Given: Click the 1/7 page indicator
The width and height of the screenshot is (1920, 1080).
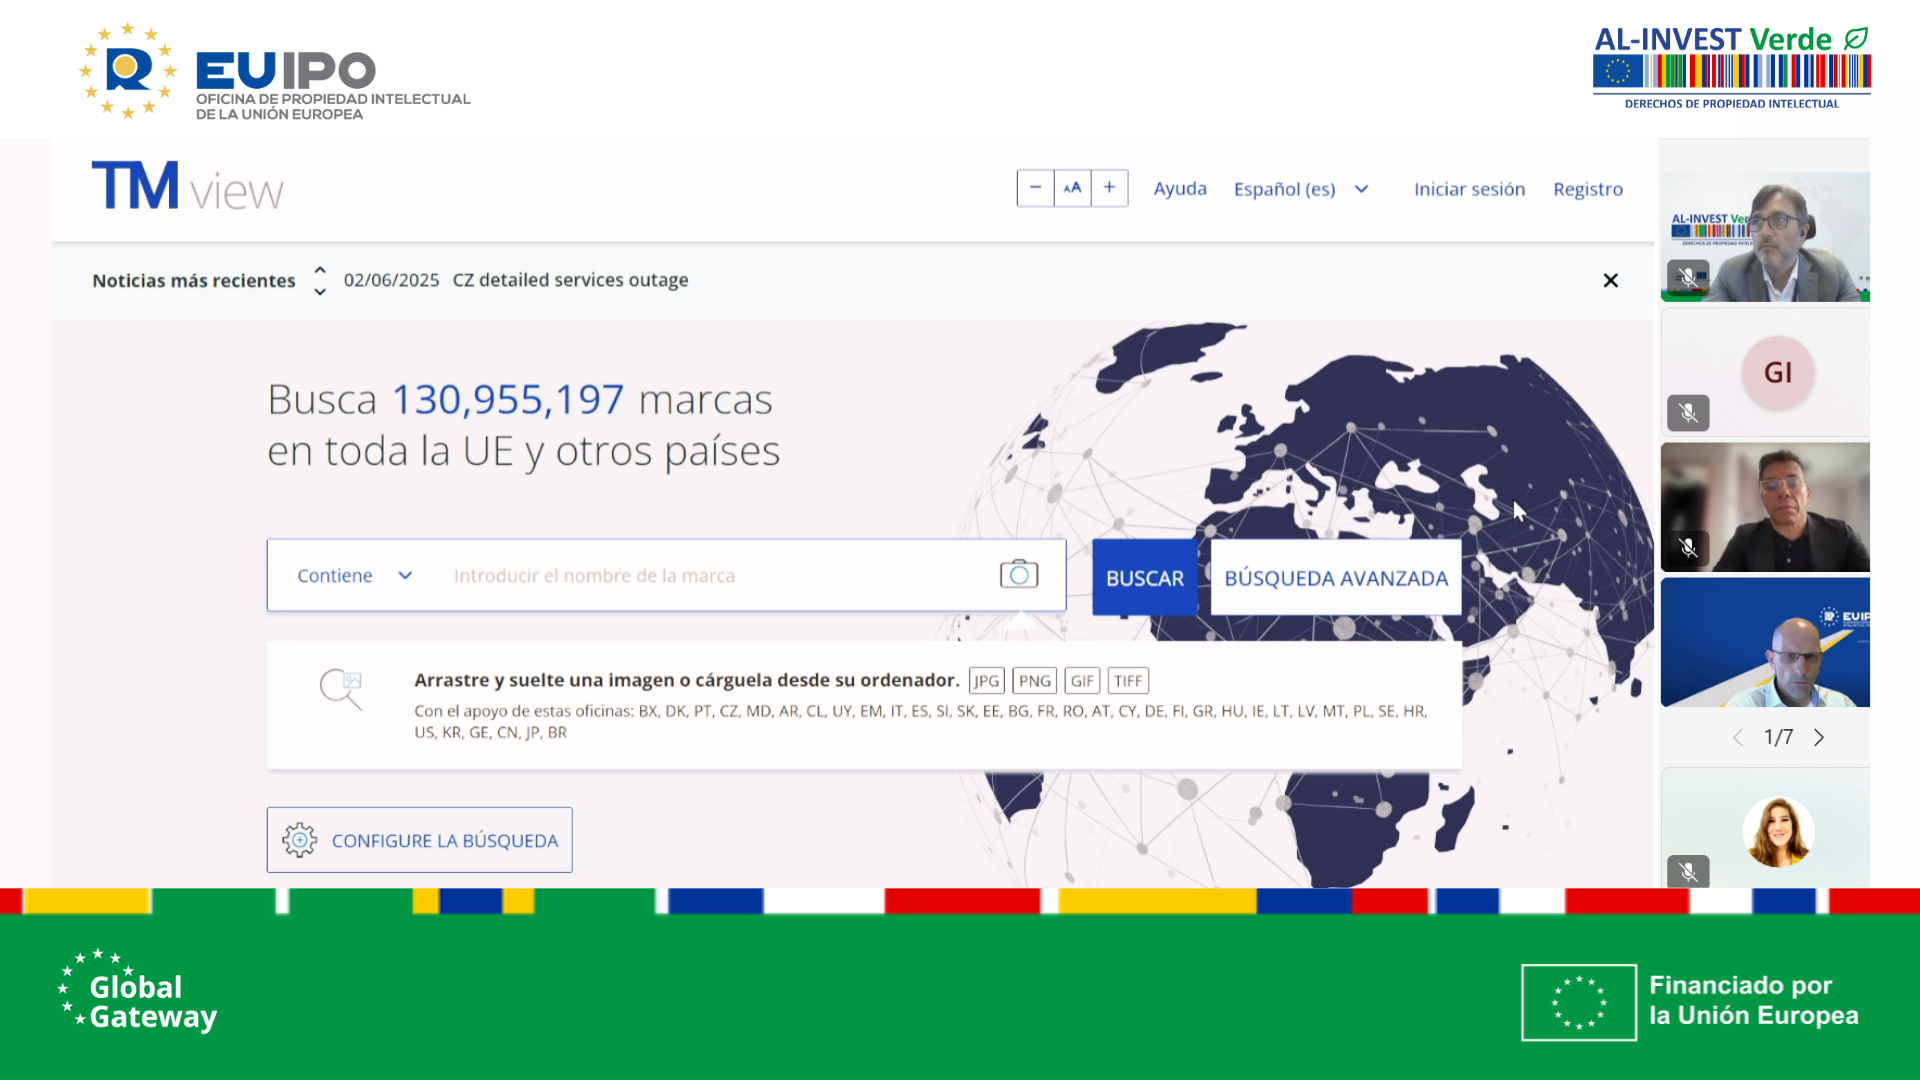Looking at the screenshot, I should [1778, 737].
